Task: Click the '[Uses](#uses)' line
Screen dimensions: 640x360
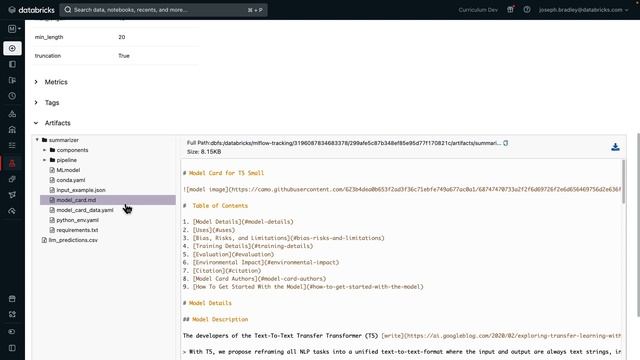Action: click(214, 230)
